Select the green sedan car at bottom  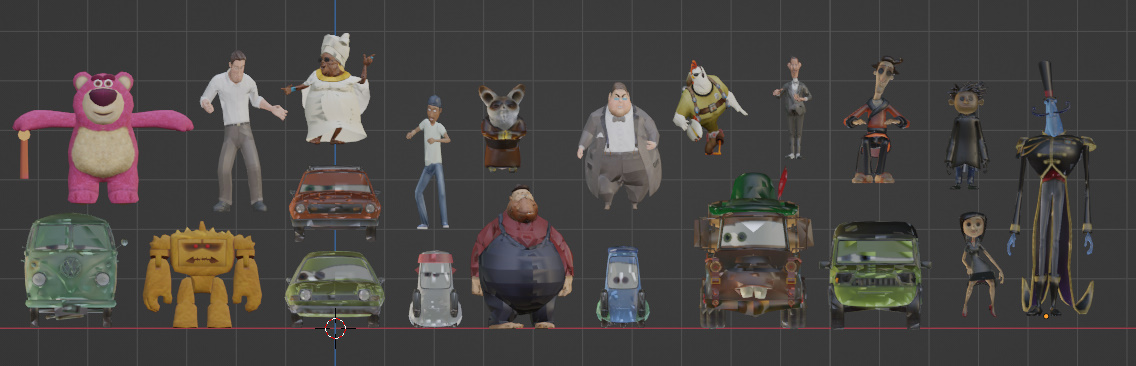pyautogui.click(x=335, y=286)
